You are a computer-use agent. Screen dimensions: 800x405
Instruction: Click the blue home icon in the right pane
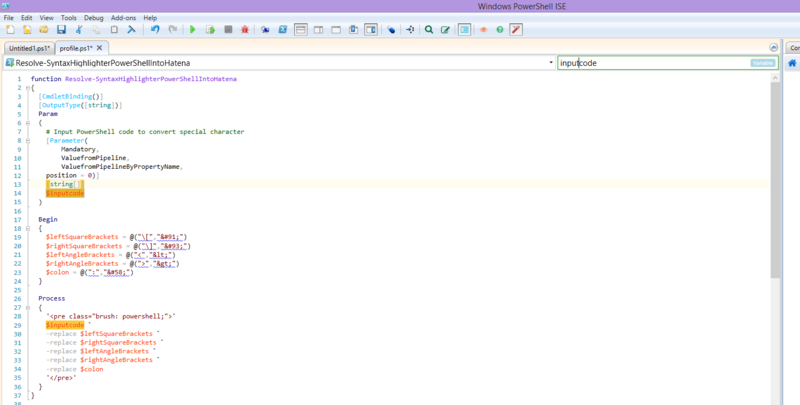tap(792, 63)
